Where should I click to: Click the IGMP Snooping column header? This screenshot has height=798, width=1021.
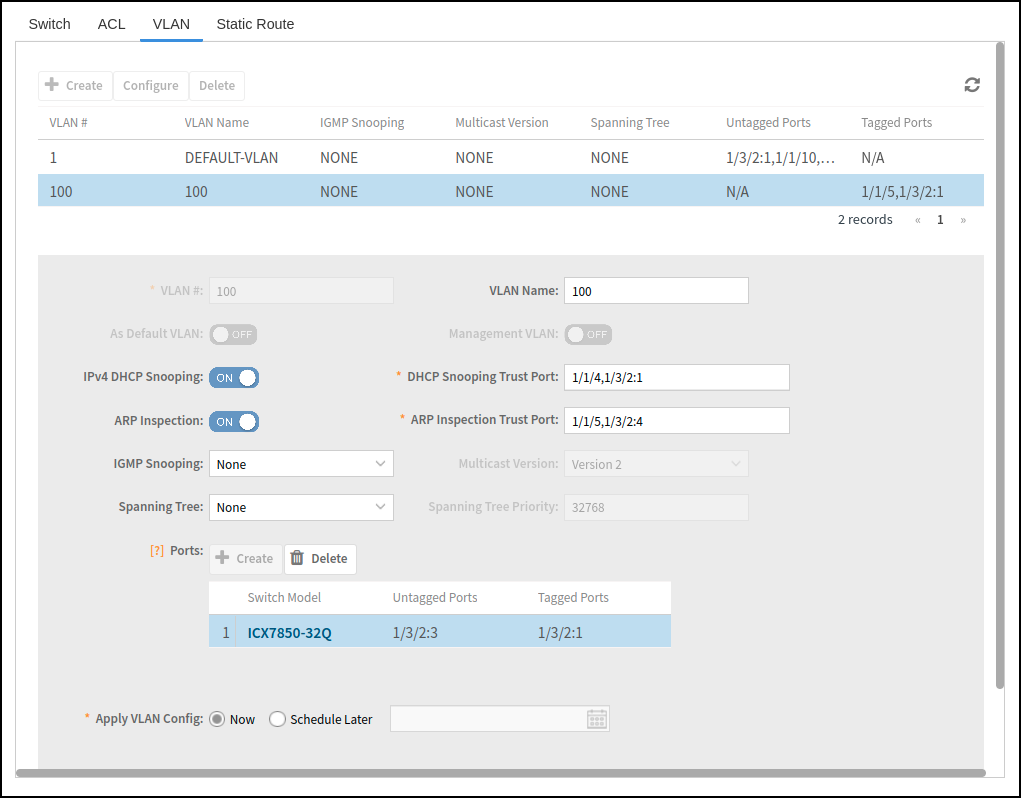tap(362, 123)
